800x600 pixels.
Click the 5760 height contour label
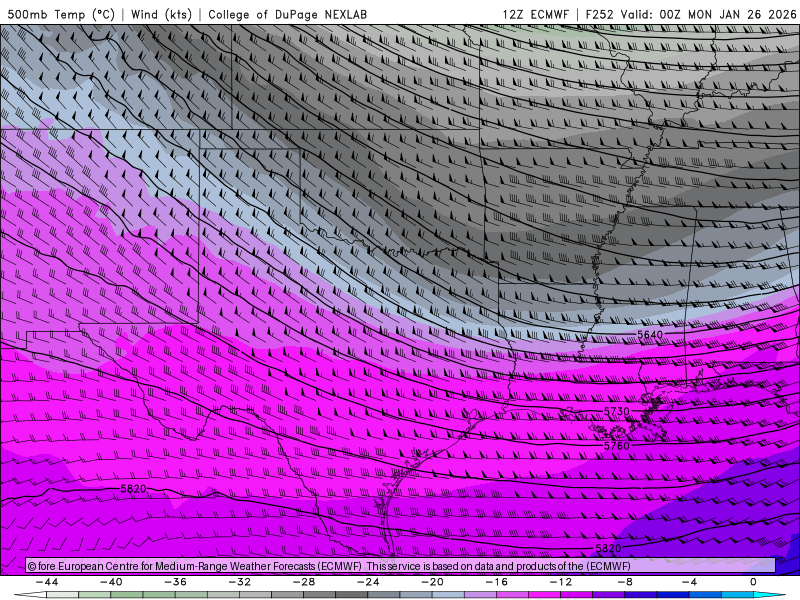click(x=616, y=446)
